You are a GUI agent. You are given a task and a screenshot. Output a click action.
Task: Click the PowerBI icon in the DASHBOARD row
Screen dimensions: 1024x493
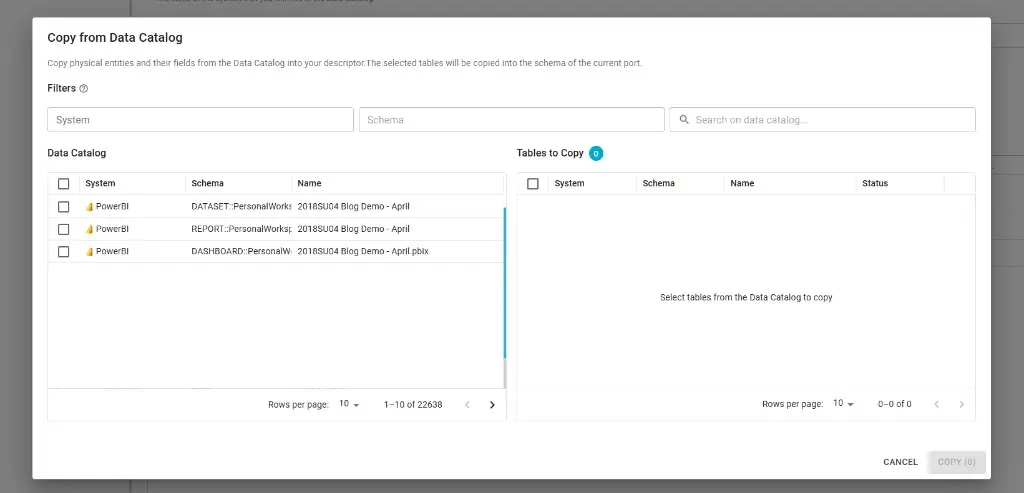point(90,251)
